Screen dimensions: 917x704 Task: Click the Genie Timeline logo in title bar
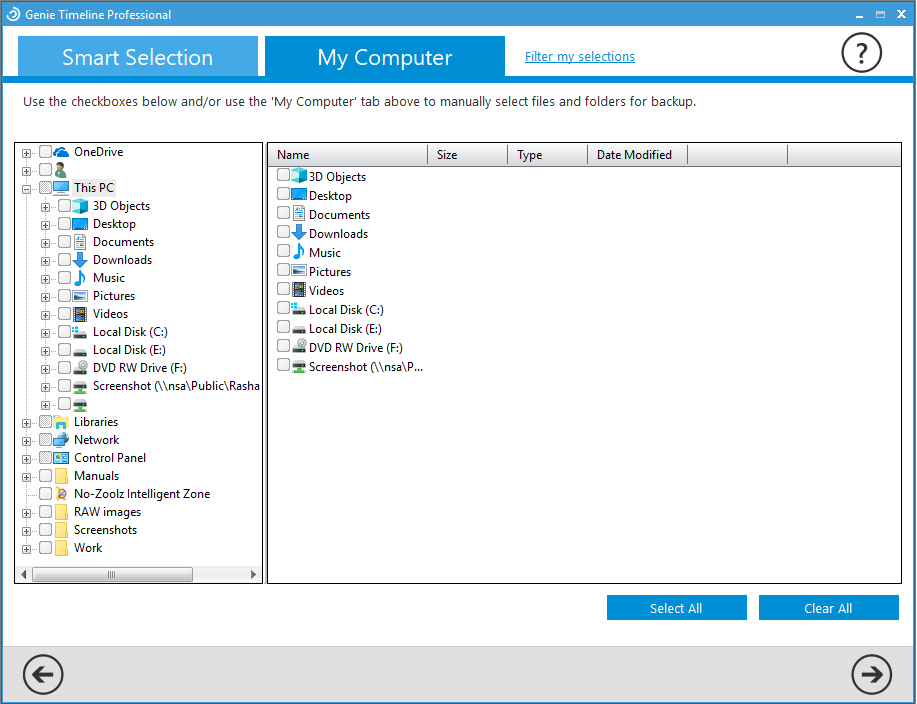click(x=13, y=14)
